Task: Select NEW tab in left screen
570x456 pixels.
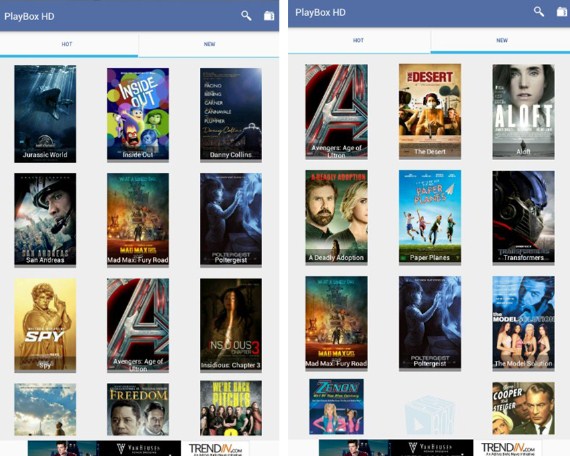Action: (209, 44)
